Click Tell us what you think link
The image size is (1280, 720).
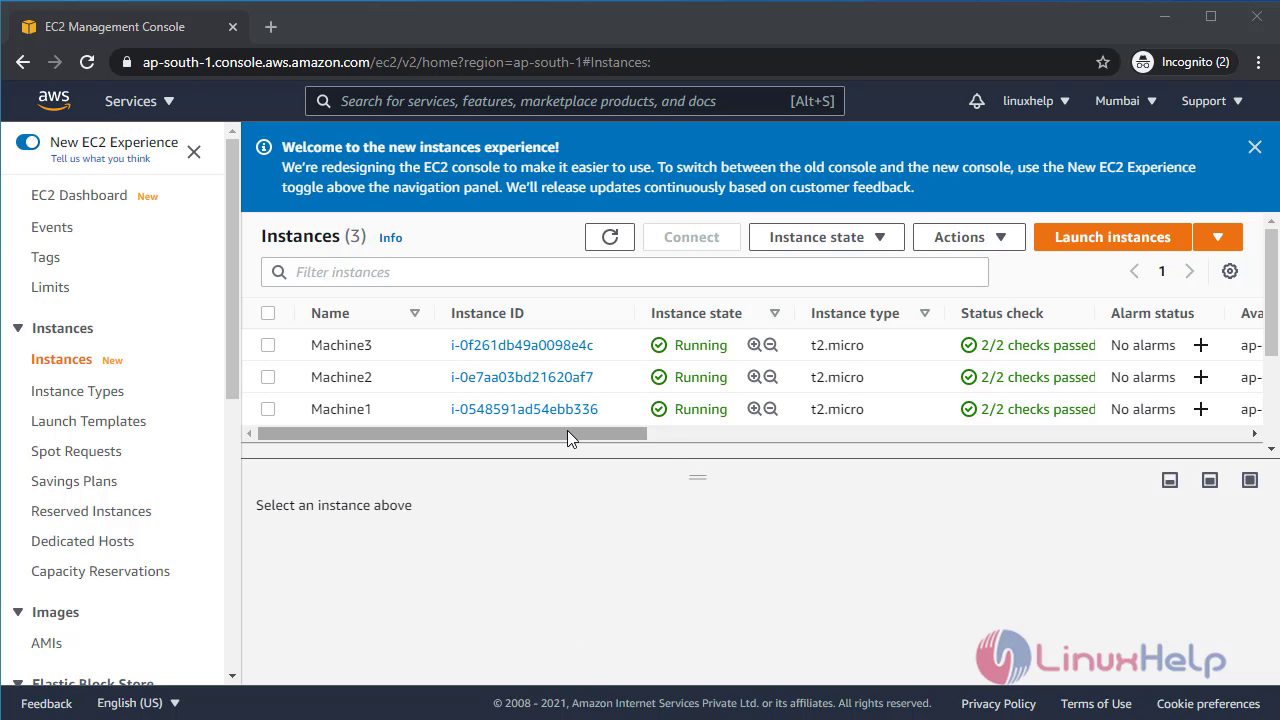tap(100, 158)
